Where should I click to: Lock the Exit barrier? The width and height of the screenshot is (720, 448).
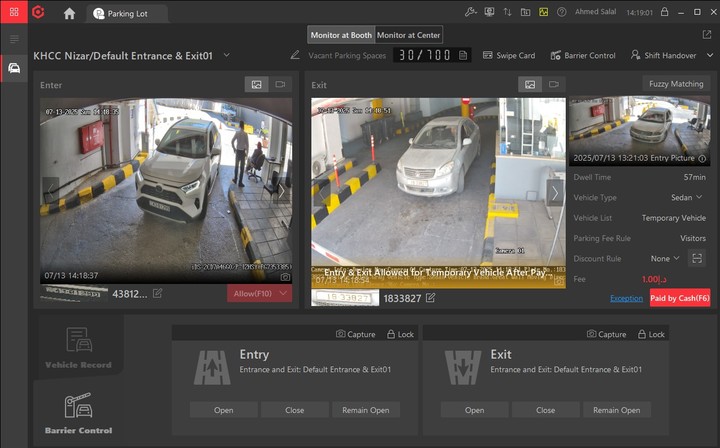[x=651, y=334]
